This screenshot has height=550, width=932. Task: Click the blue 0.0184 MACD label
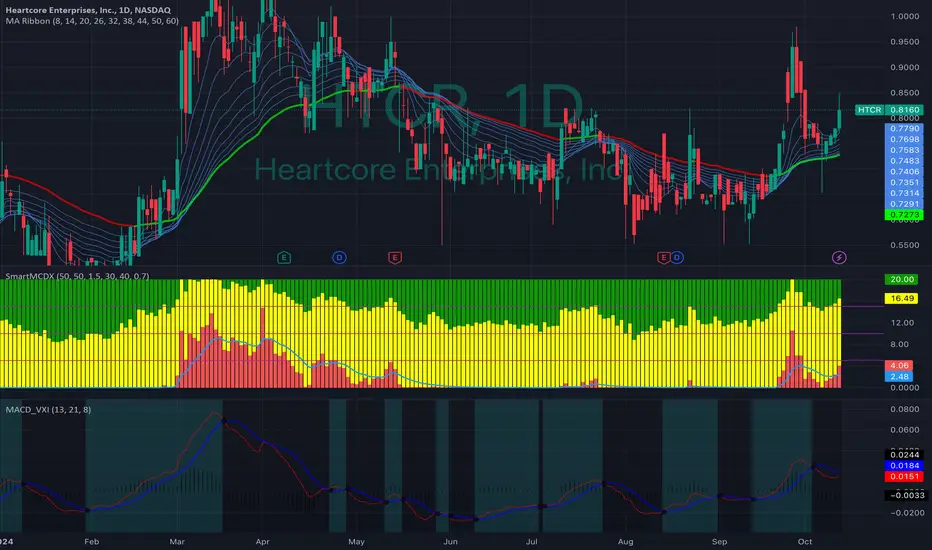[904, 466]
